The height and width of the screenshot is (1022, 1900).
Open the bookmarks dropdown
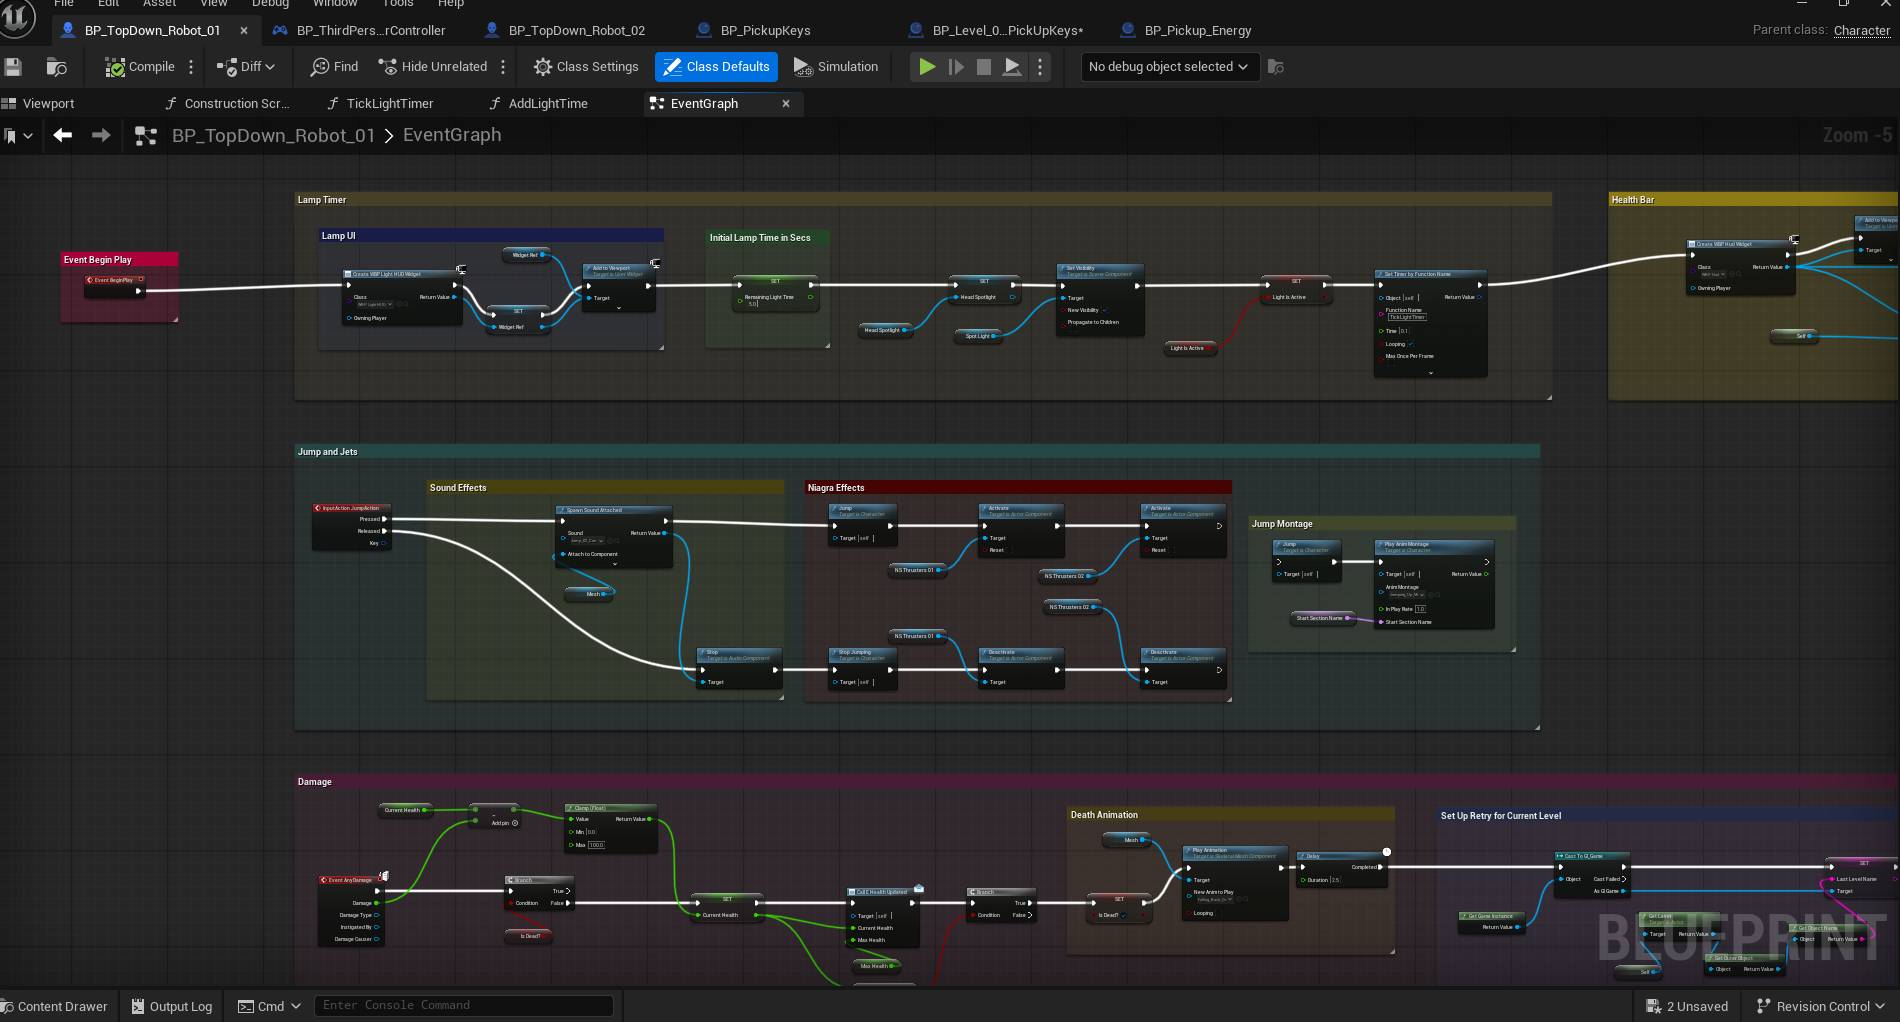pos(18,135)
